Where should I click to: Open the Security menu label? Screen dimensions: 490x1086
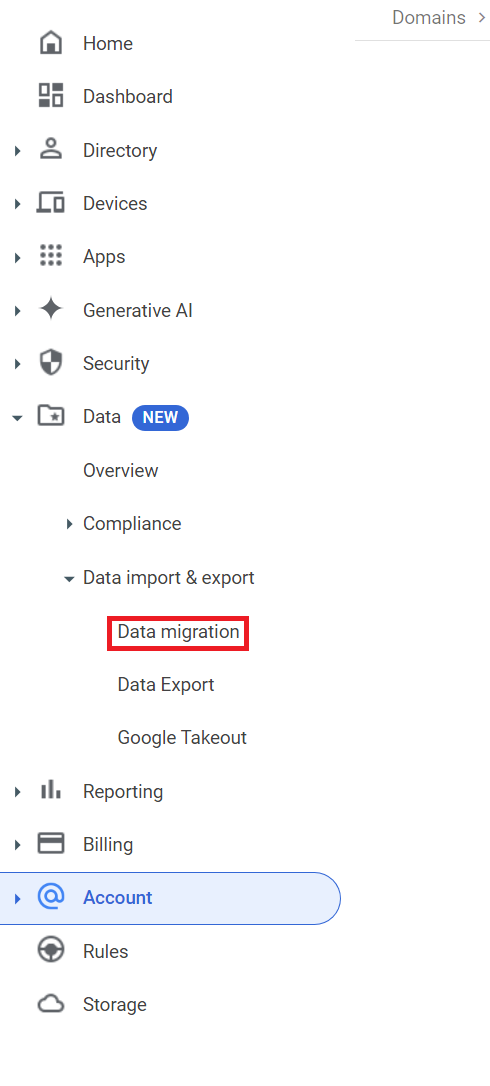click(116, 364)
